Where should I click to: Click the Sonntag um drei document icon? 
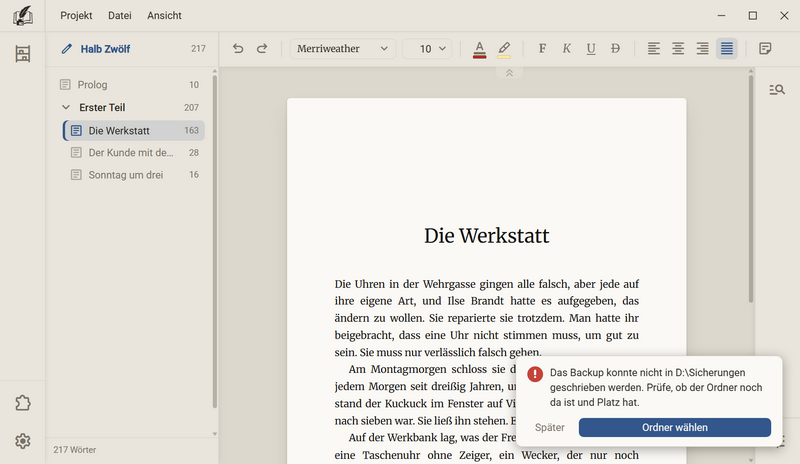tap(76, 175)
